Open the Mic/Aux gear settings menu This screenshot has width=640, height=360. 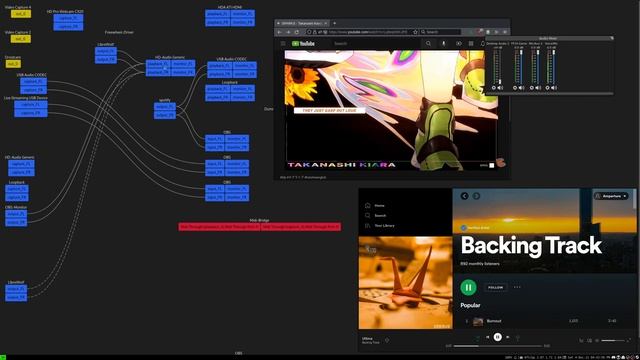[531, 88]
